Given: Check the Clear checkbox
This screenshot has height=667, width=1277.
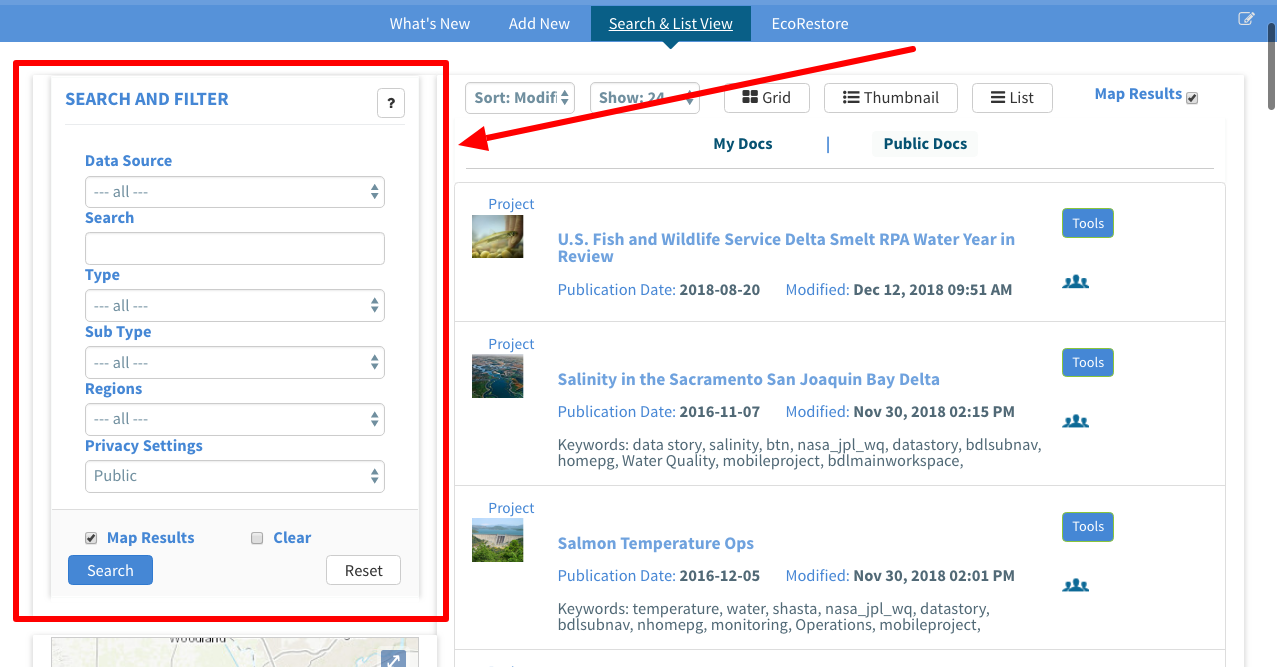Looking at the screenshot, I should tap(257, 538).
